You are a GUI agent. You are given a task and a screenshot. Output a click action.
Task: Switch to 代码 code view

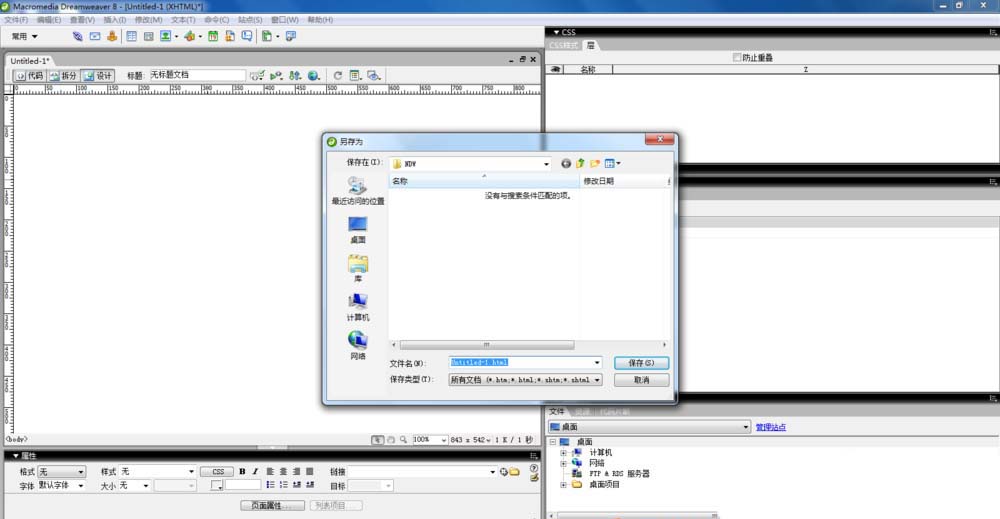click(29, 75)
